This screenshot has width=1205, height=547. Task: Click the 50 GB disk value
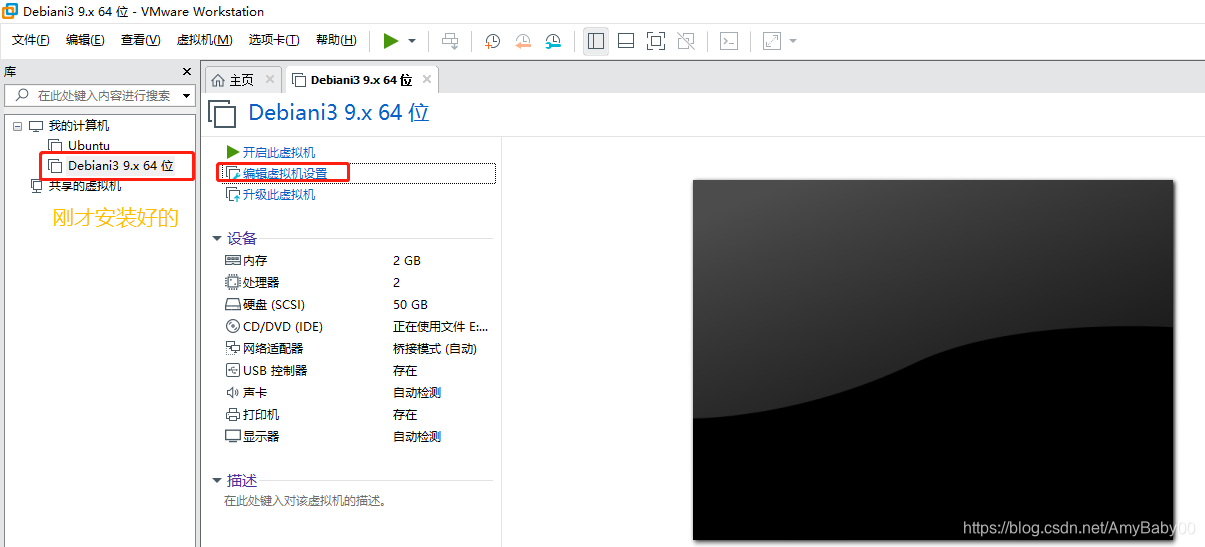[x=410, y=305]
